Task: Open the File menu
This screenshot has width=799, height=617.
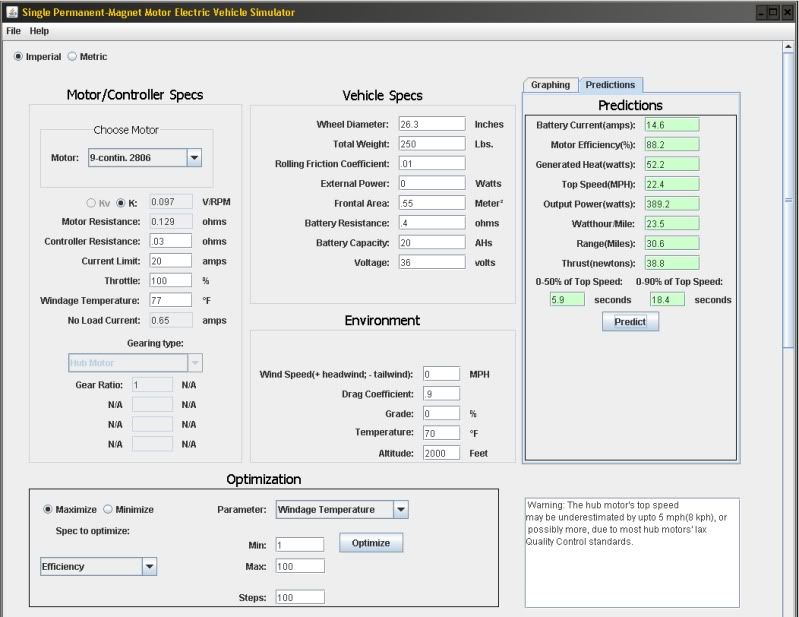Action: pyautogui.click(x=14, y=32)
